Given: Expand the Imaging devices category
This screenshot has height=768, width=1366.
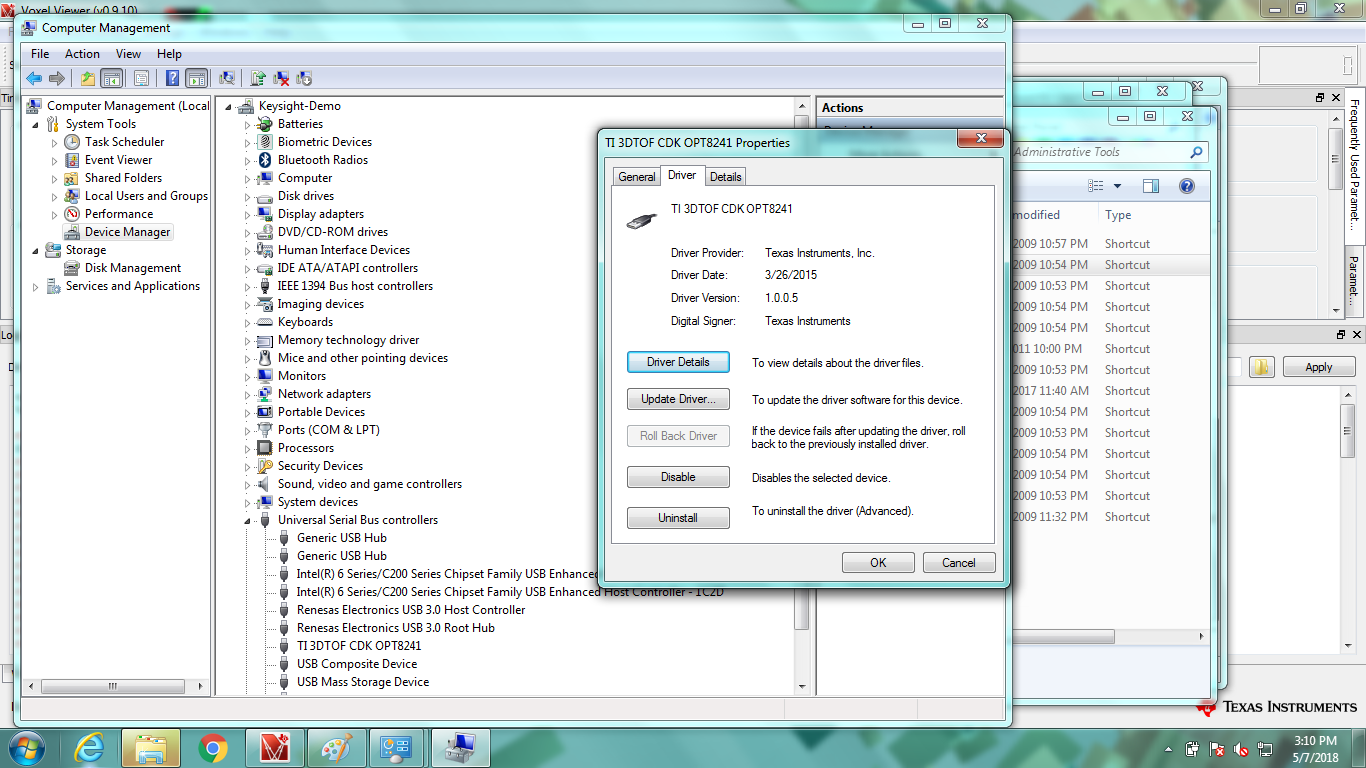Looking at the screenshot, I should coord(248,305).
